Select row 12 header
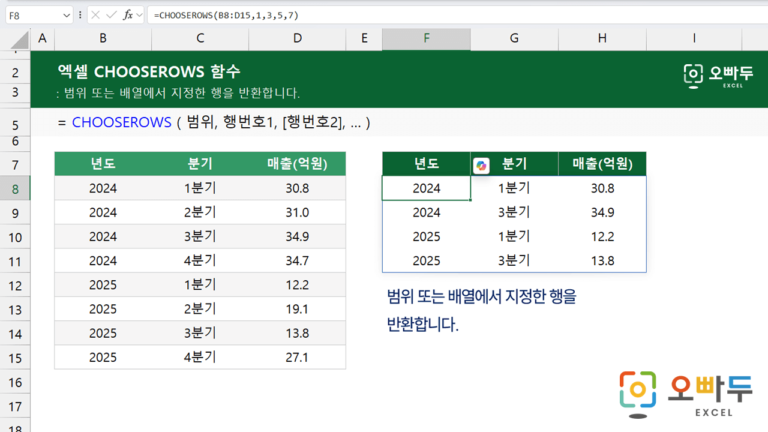This screenshot has width=768, height=432. coord(15,286)
